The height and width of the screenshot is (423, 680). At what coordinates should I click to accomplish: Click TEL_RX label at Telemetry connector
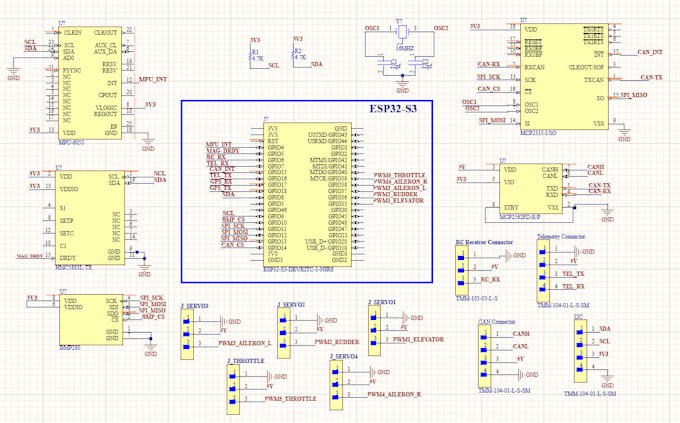coord(573,286)
